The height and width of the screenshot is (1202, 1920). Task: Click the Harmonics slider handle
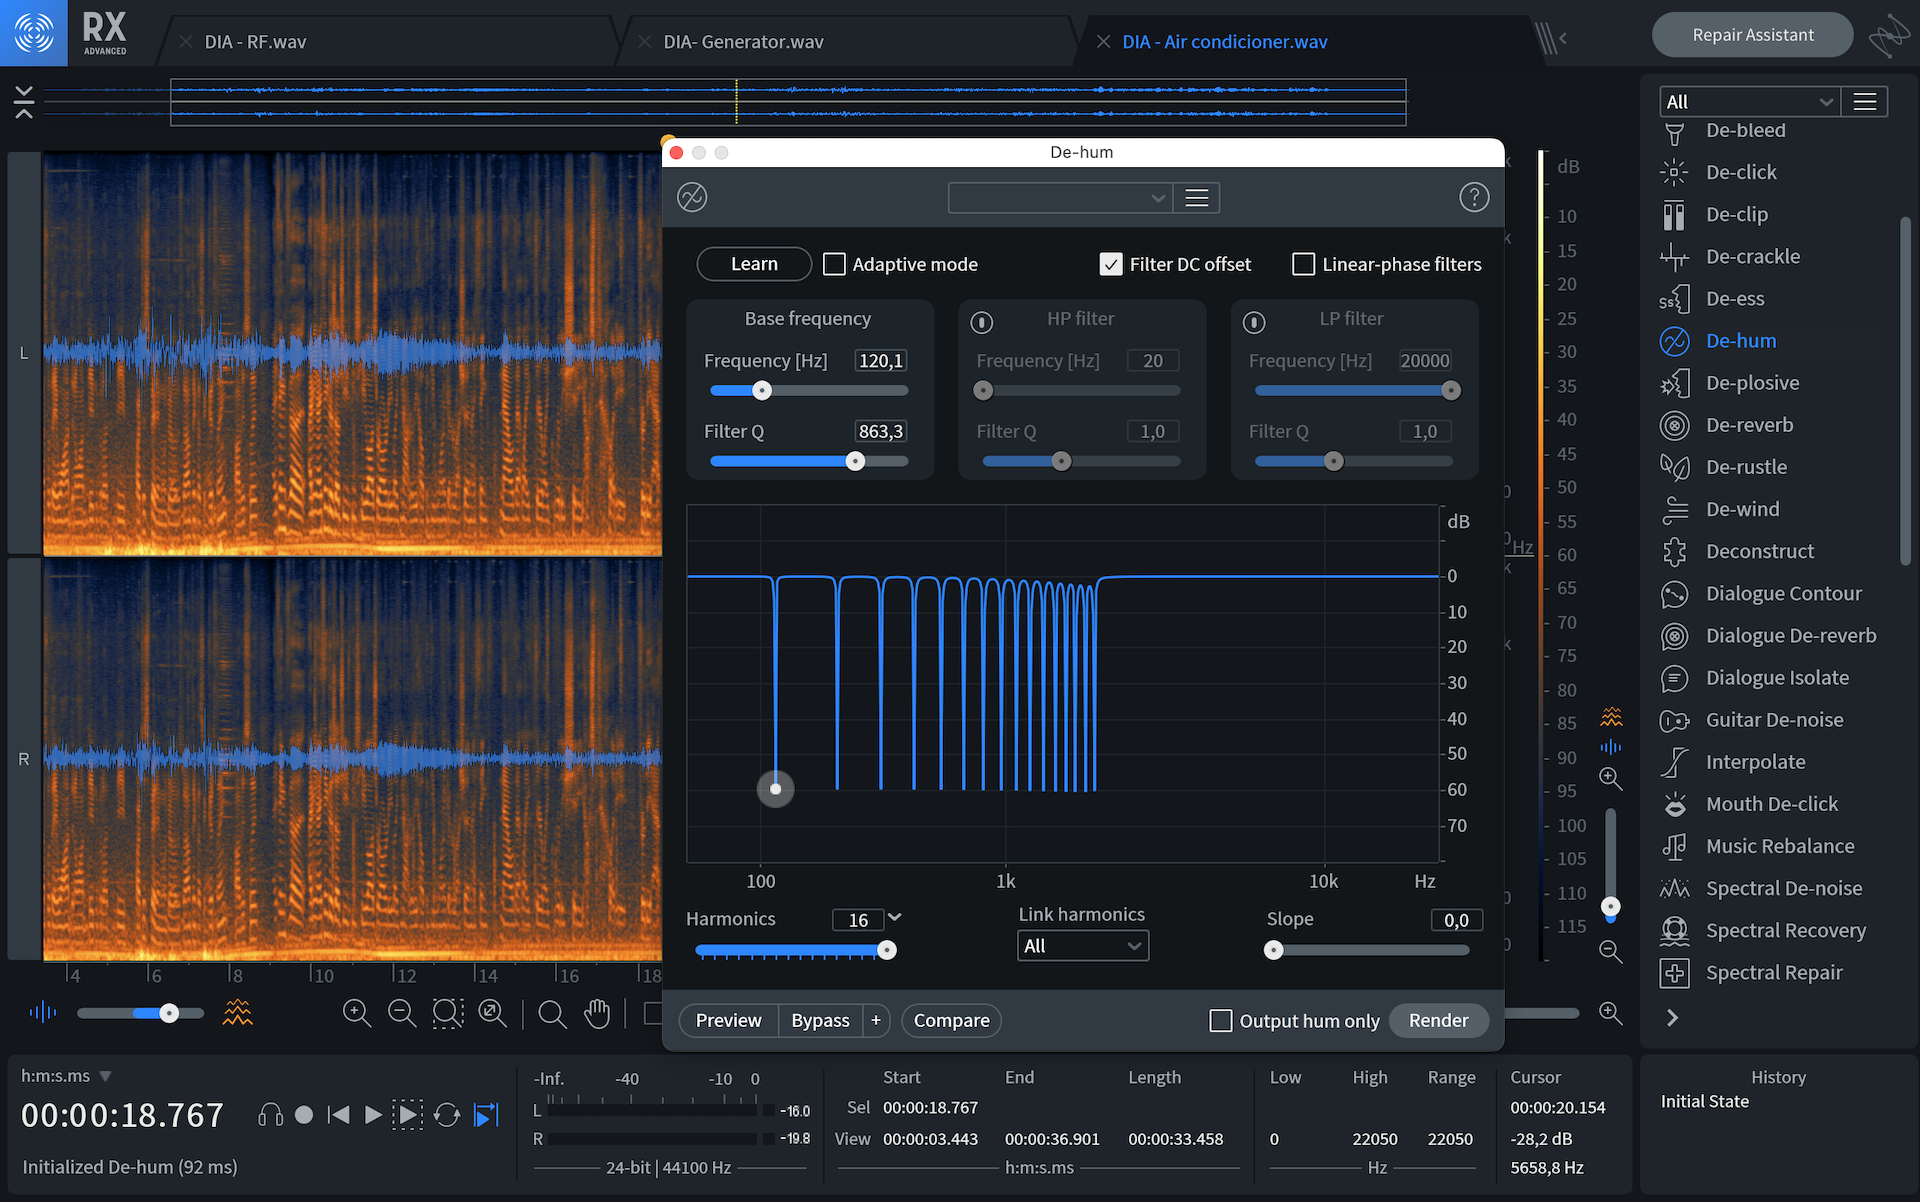tap(886, 950)
